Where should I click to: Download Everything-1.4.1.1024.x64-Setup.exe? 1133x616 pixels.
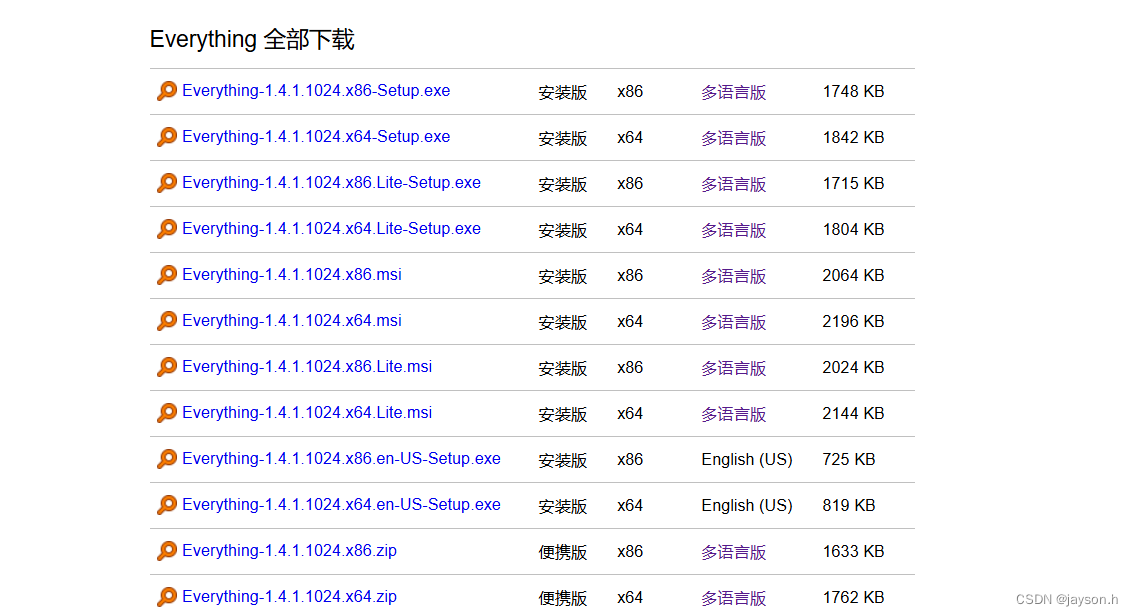tap(316, 136)
